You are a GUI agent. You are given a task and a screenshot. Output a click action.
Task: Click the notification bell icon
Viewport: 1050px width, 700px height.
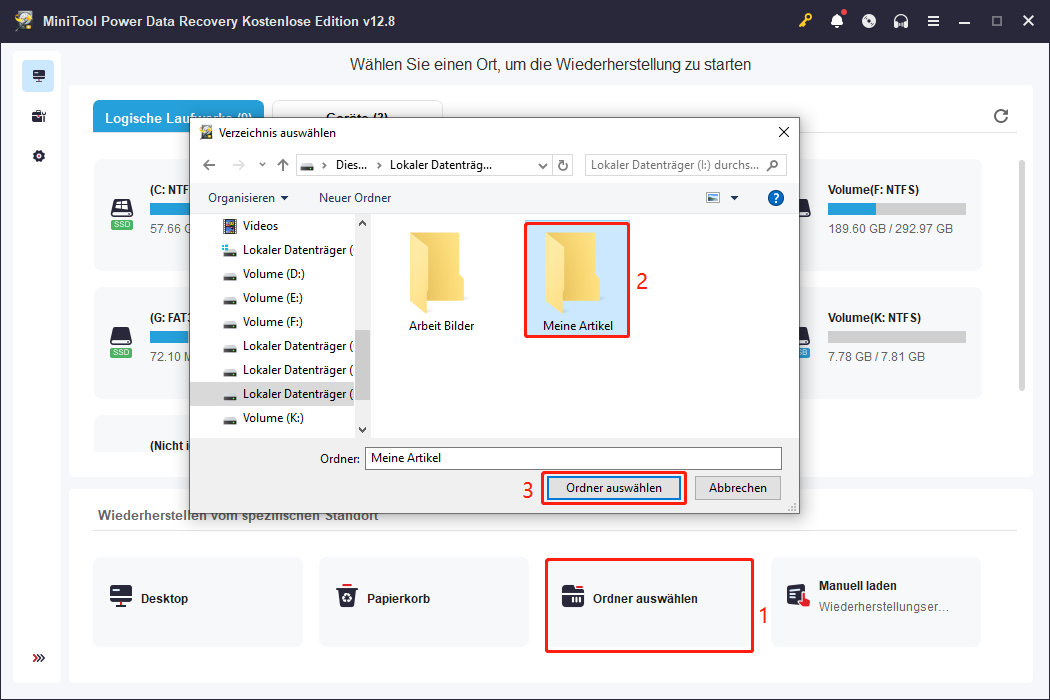[x=837, y=20]
